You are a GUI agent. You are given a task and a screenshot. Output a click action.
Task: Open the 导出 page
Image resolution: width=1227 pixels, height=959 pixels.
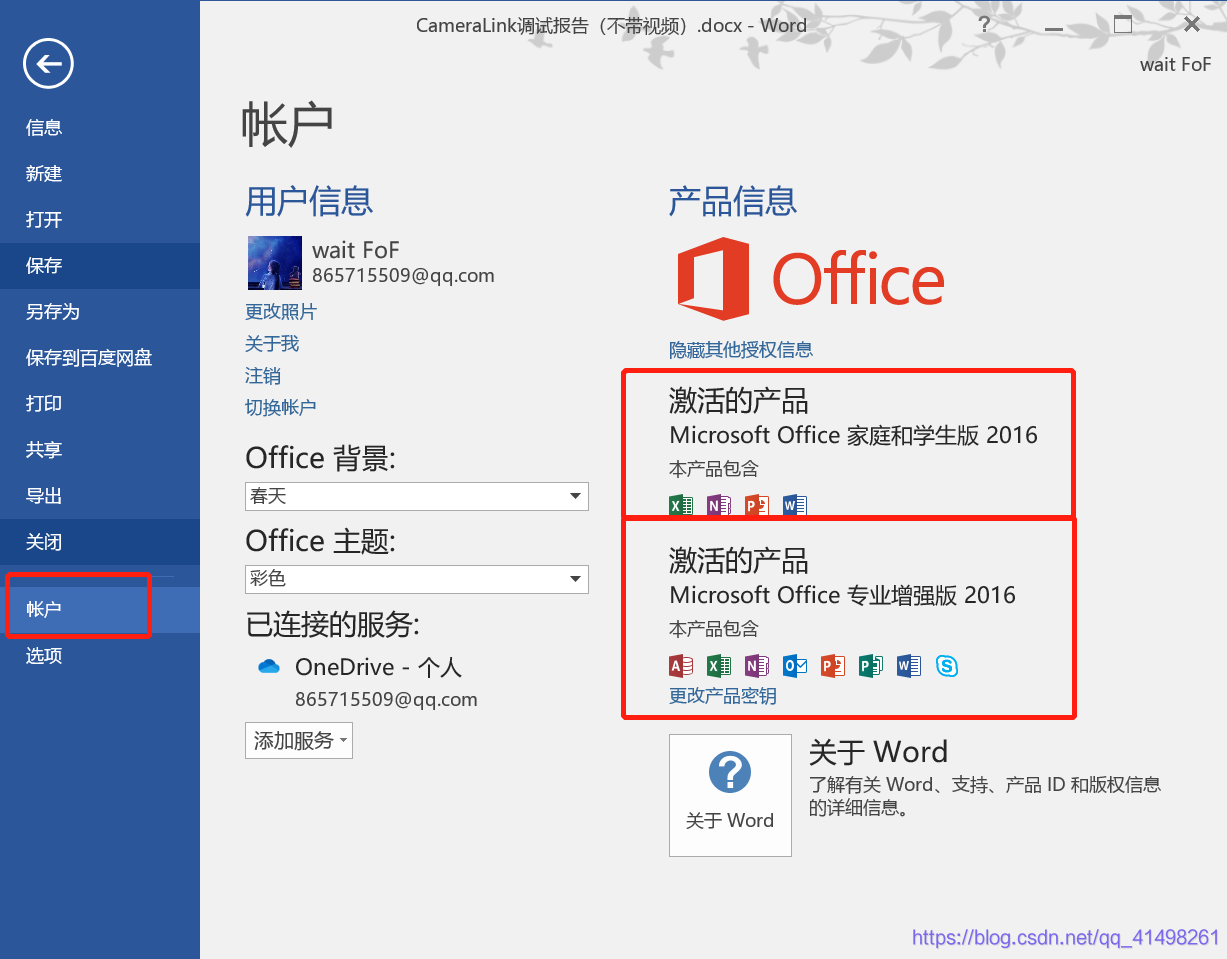tap(100, 495)
